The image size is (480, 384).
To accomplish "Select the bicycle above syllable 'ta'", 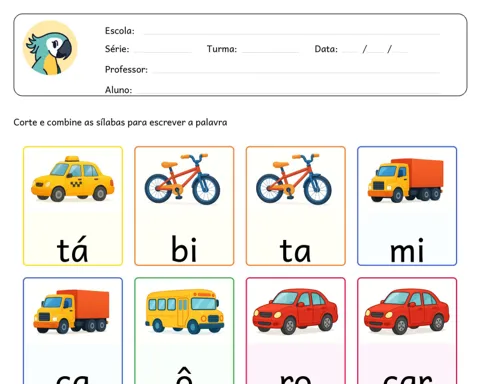I will [x=294, y=179].
